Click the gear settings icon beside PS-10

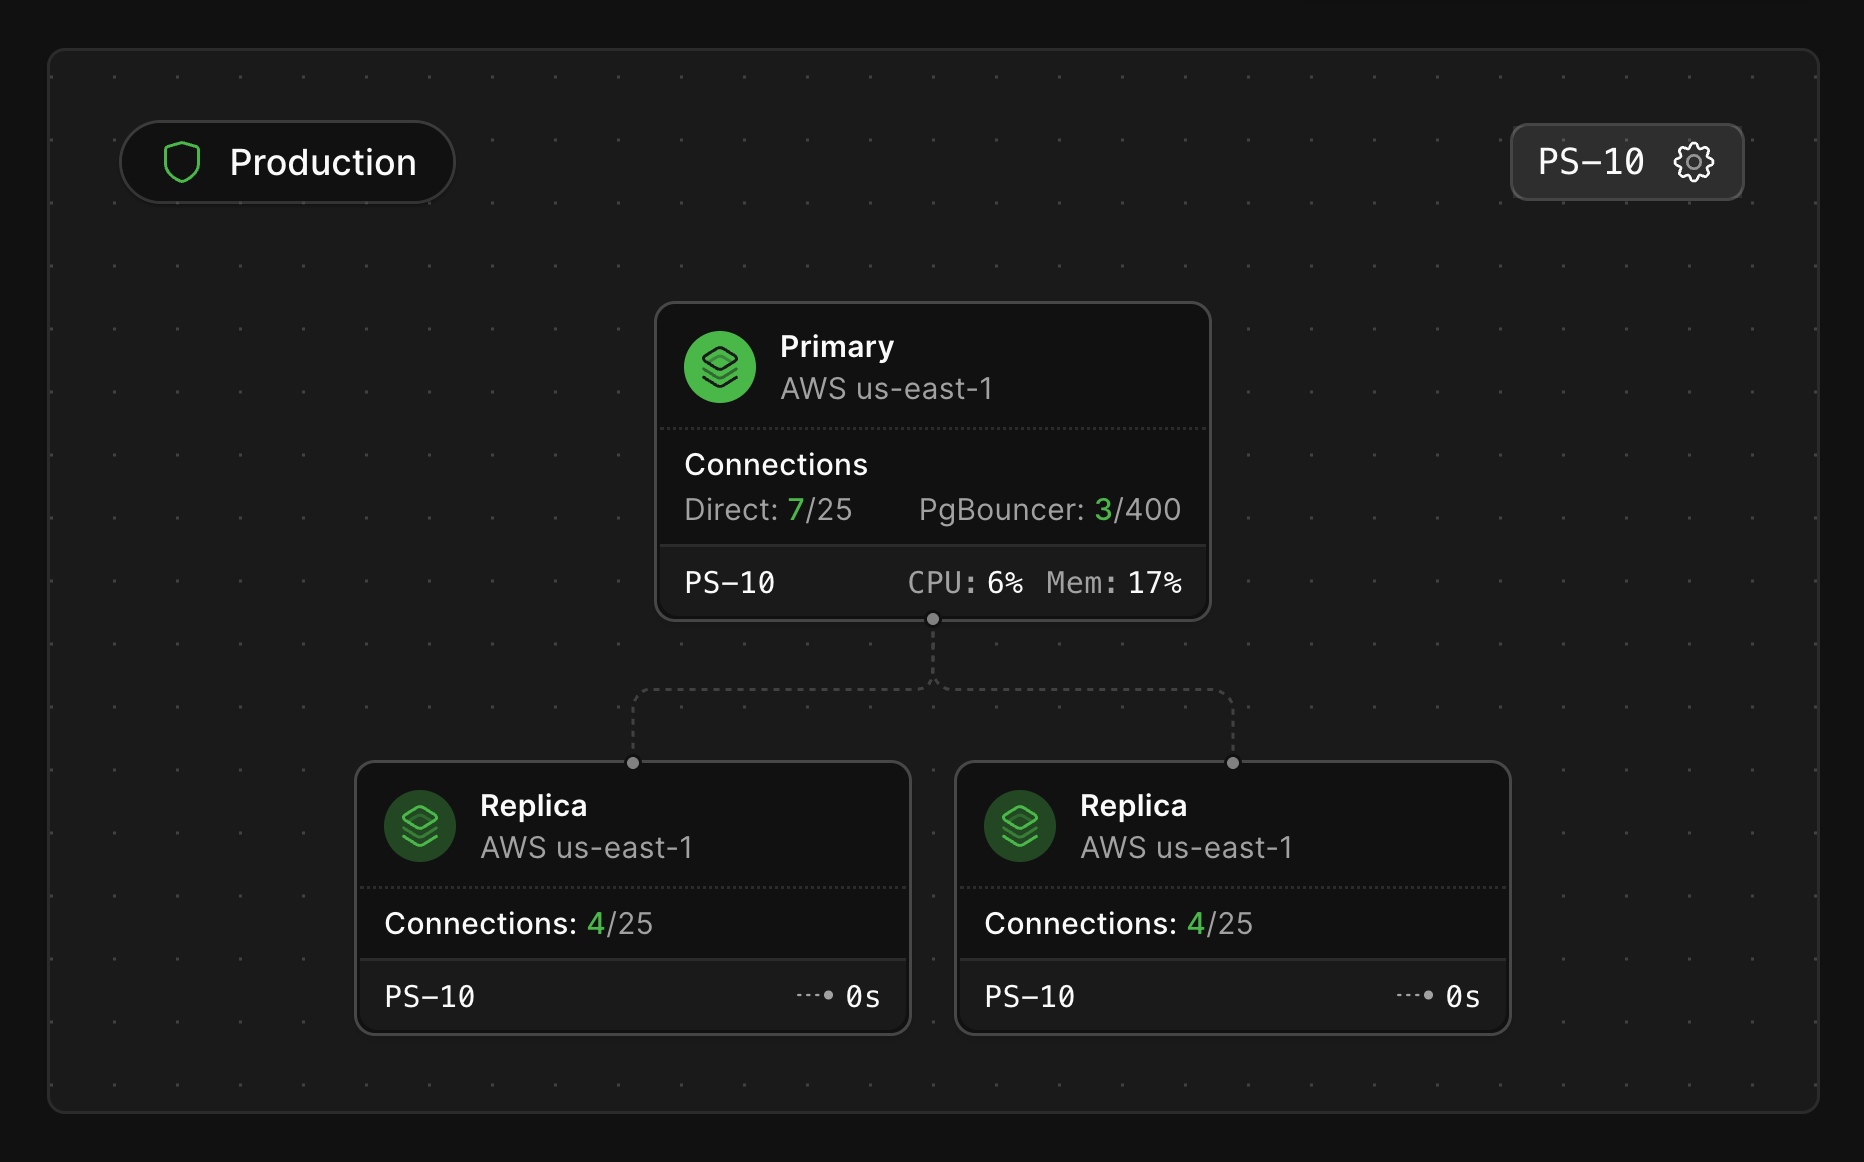pos(1693,162)
